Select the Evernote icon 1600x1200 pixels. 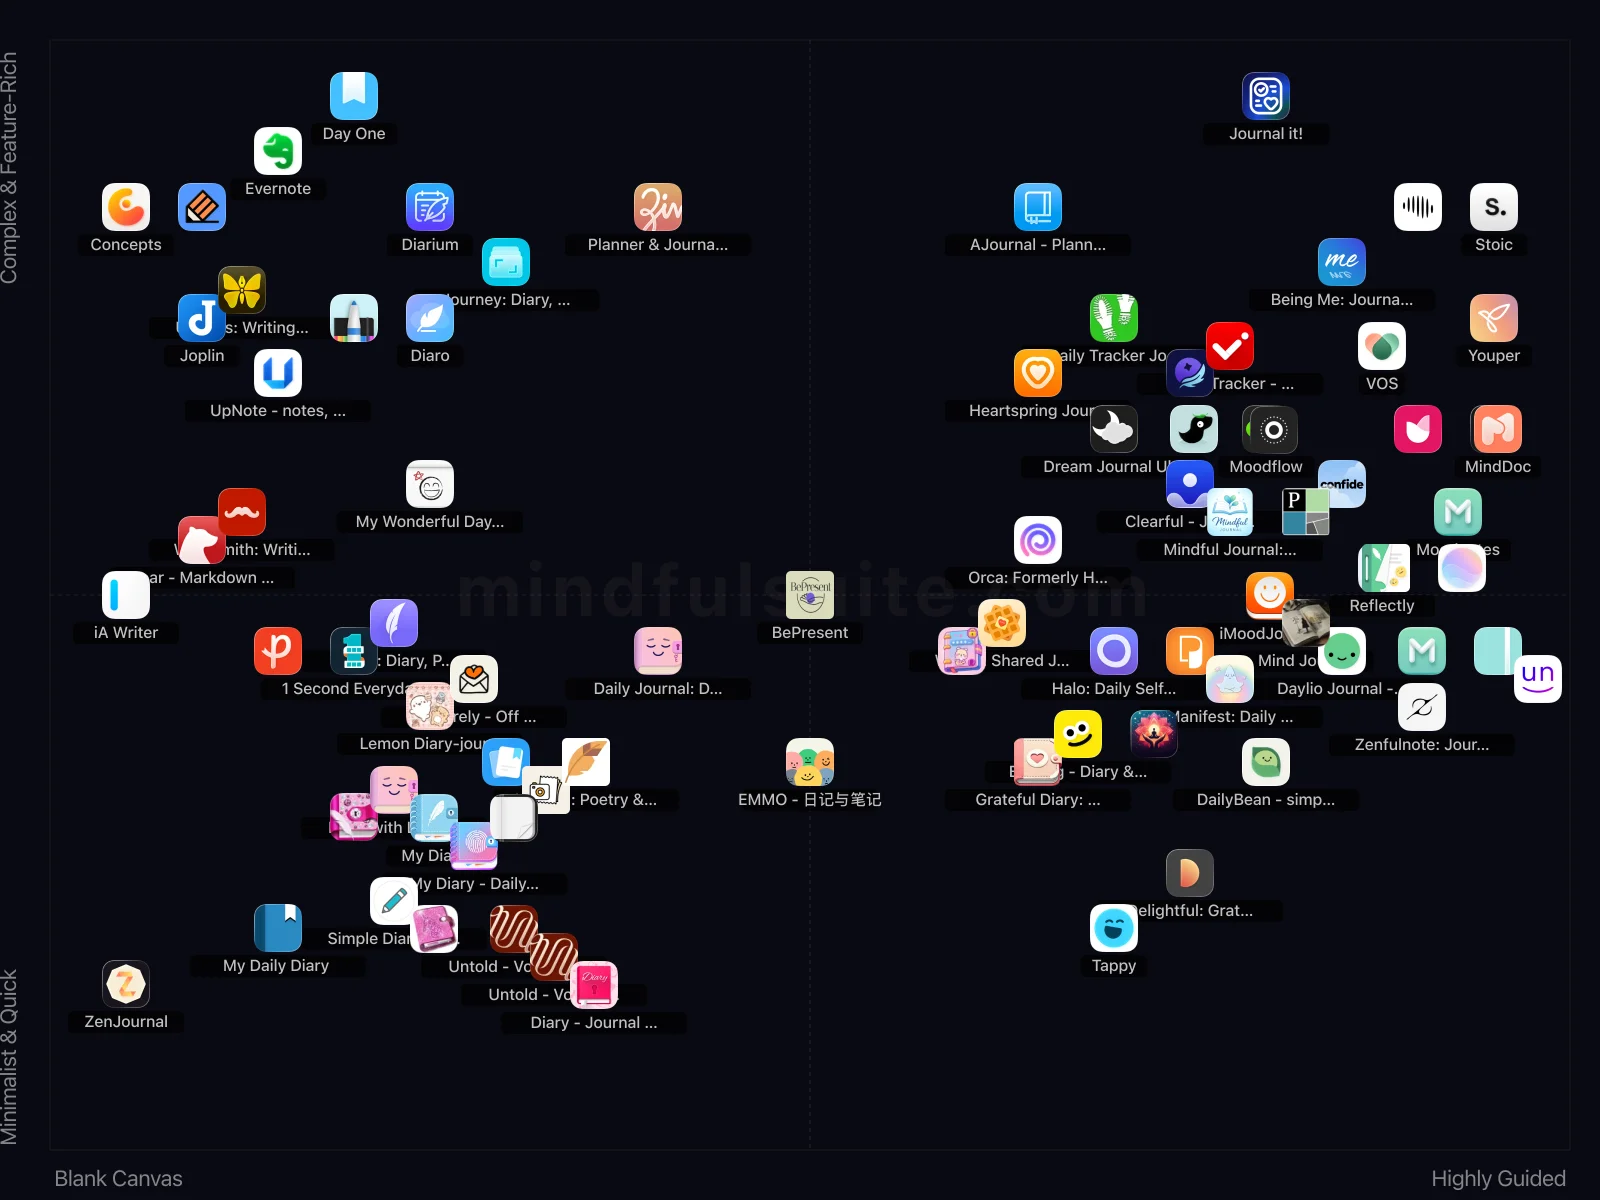279,151
